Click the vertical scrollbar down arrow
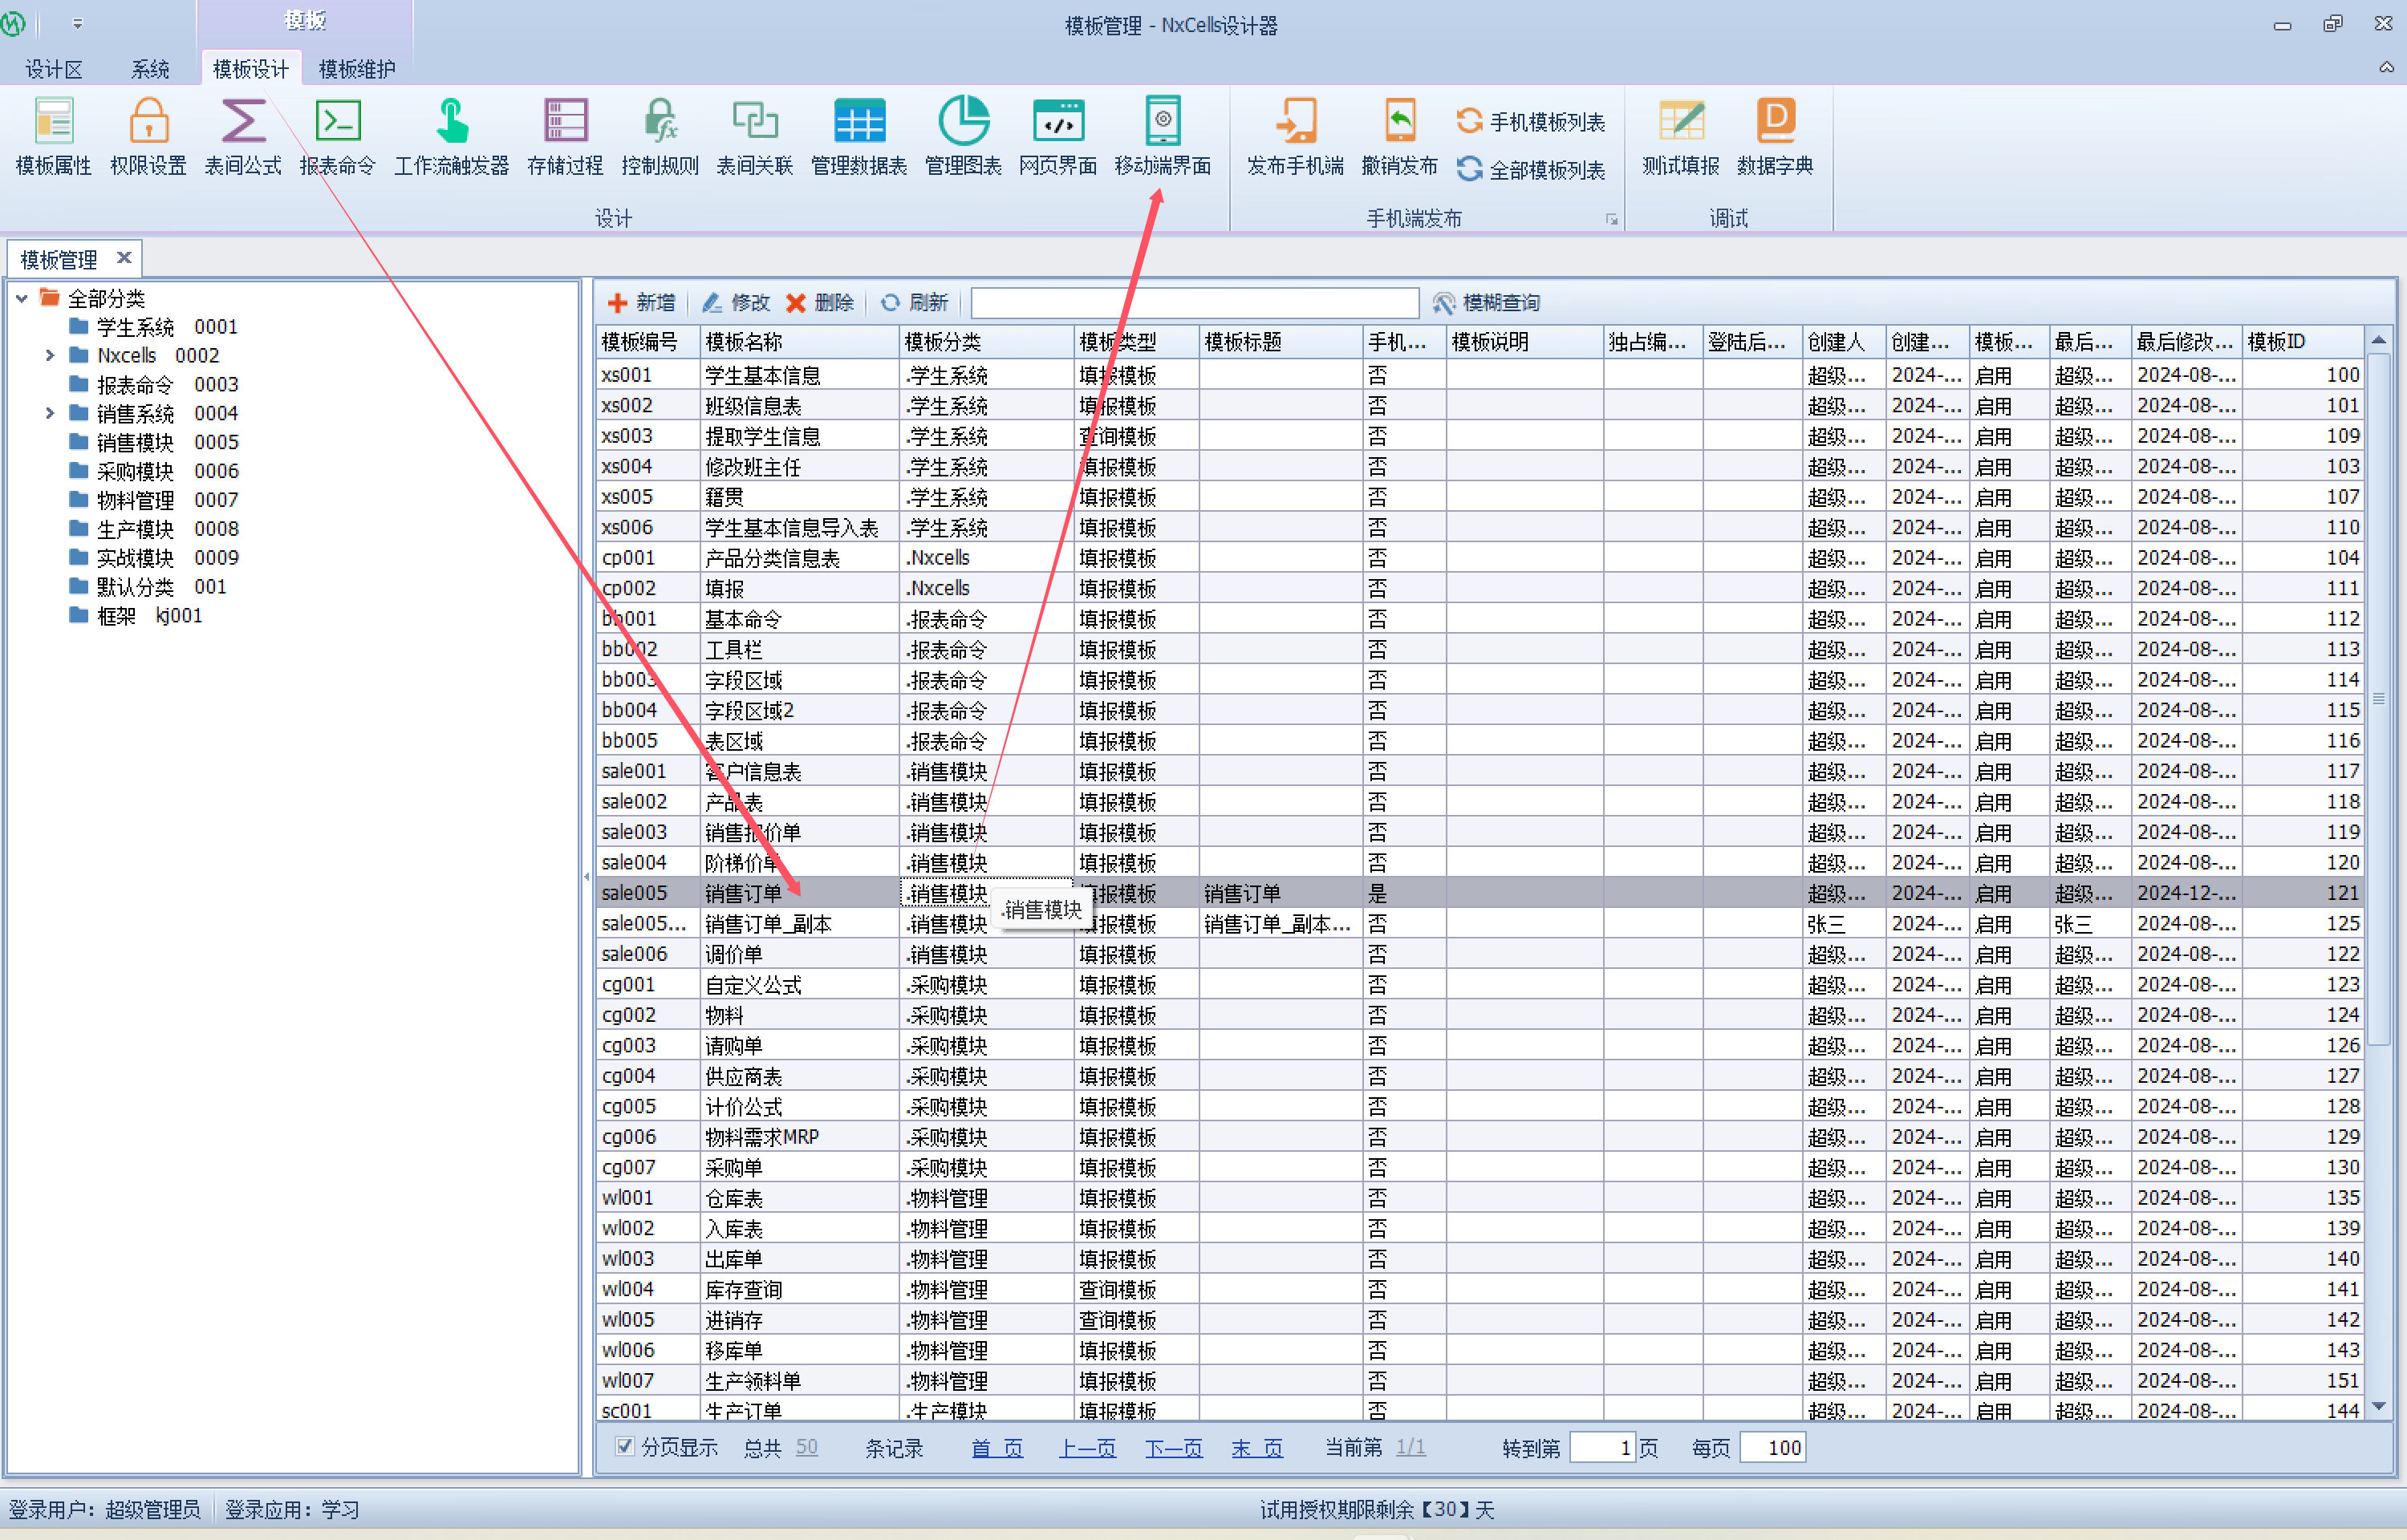 2378,1406
